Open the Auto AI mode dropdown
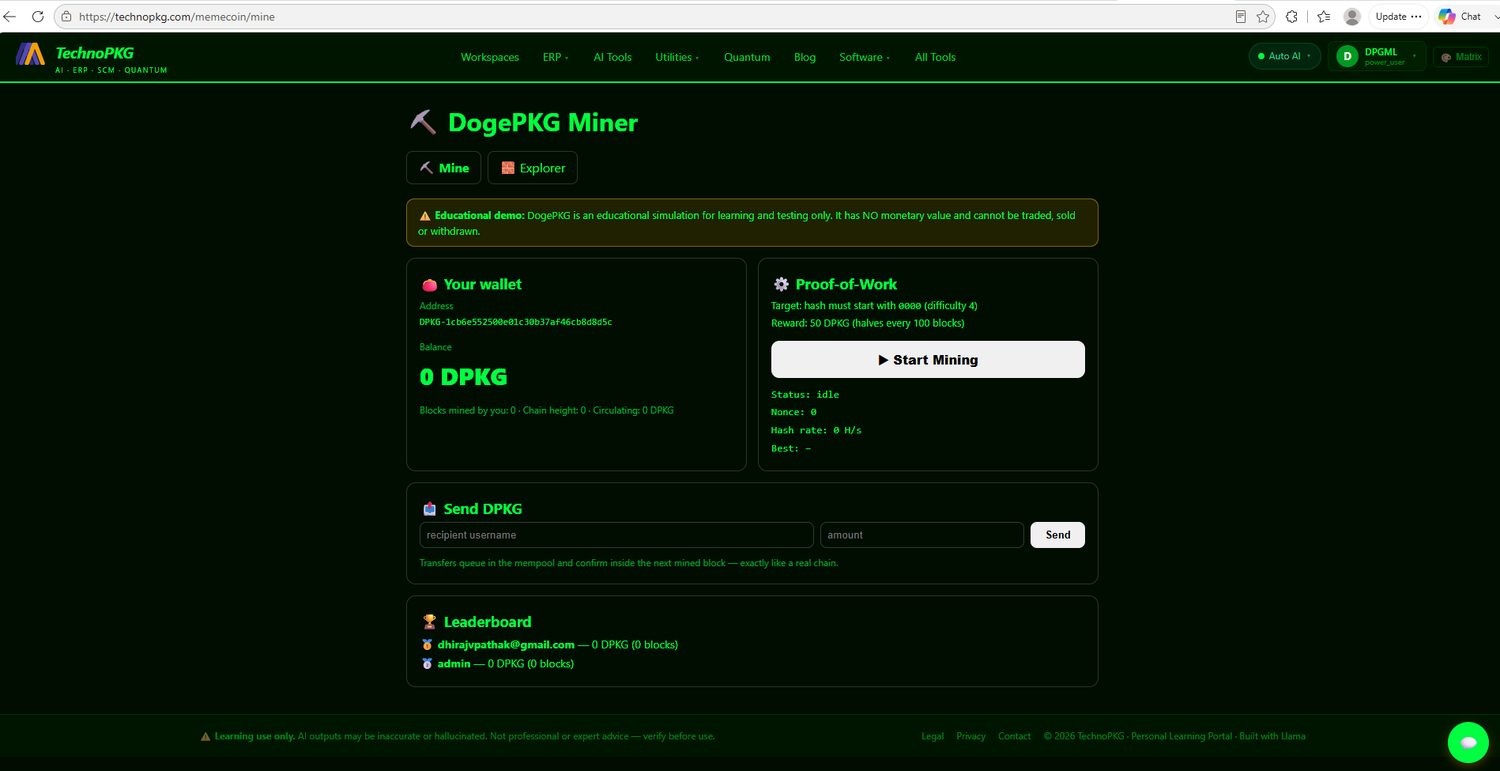 click(1285, 57)
